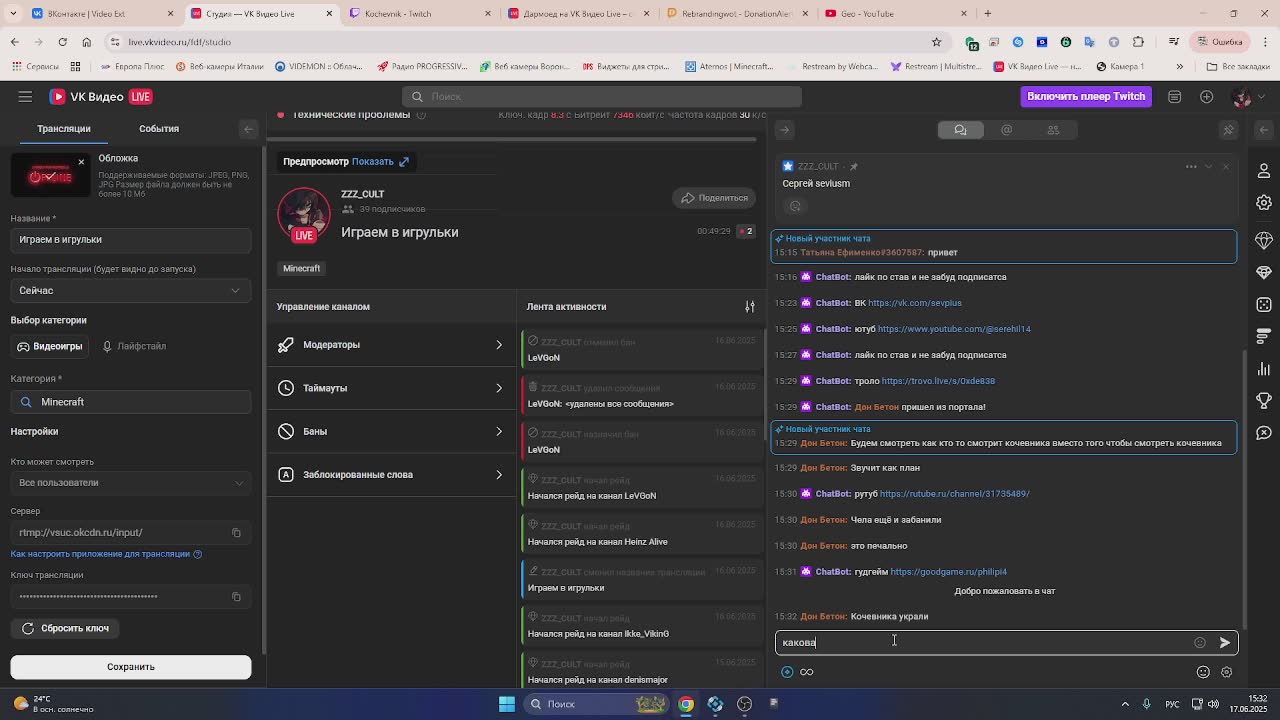Viewport: 1280px width, 720px height.
Task: Remove the stream cover image
Action: pos(81,162)
